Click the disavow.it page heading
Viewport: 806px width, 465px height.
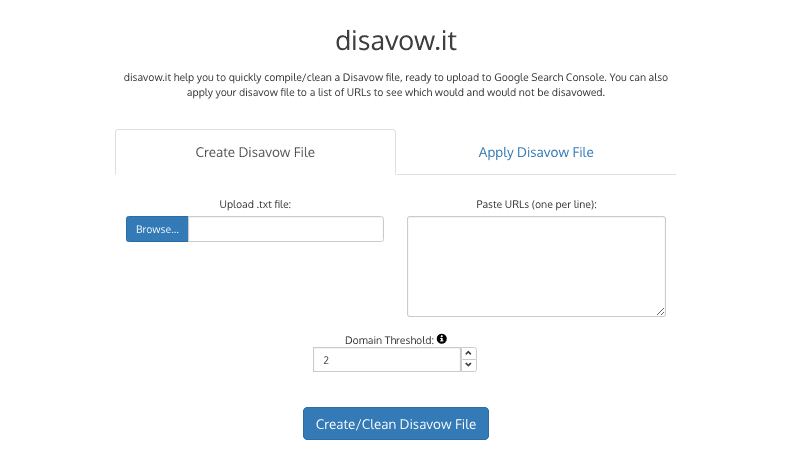(396, 43)
